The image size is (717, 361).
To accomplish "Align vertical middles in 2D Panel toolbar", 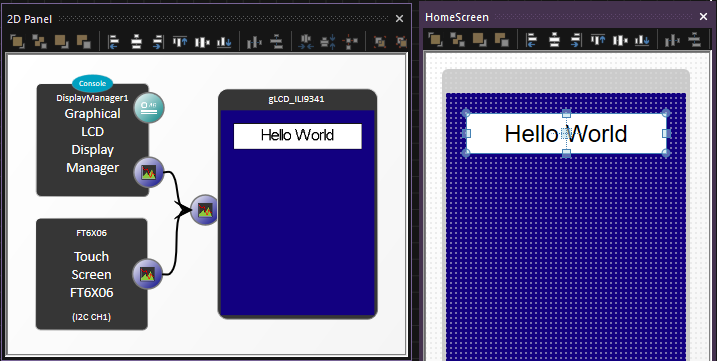I will pyautogui.click(x=202, y=42).
